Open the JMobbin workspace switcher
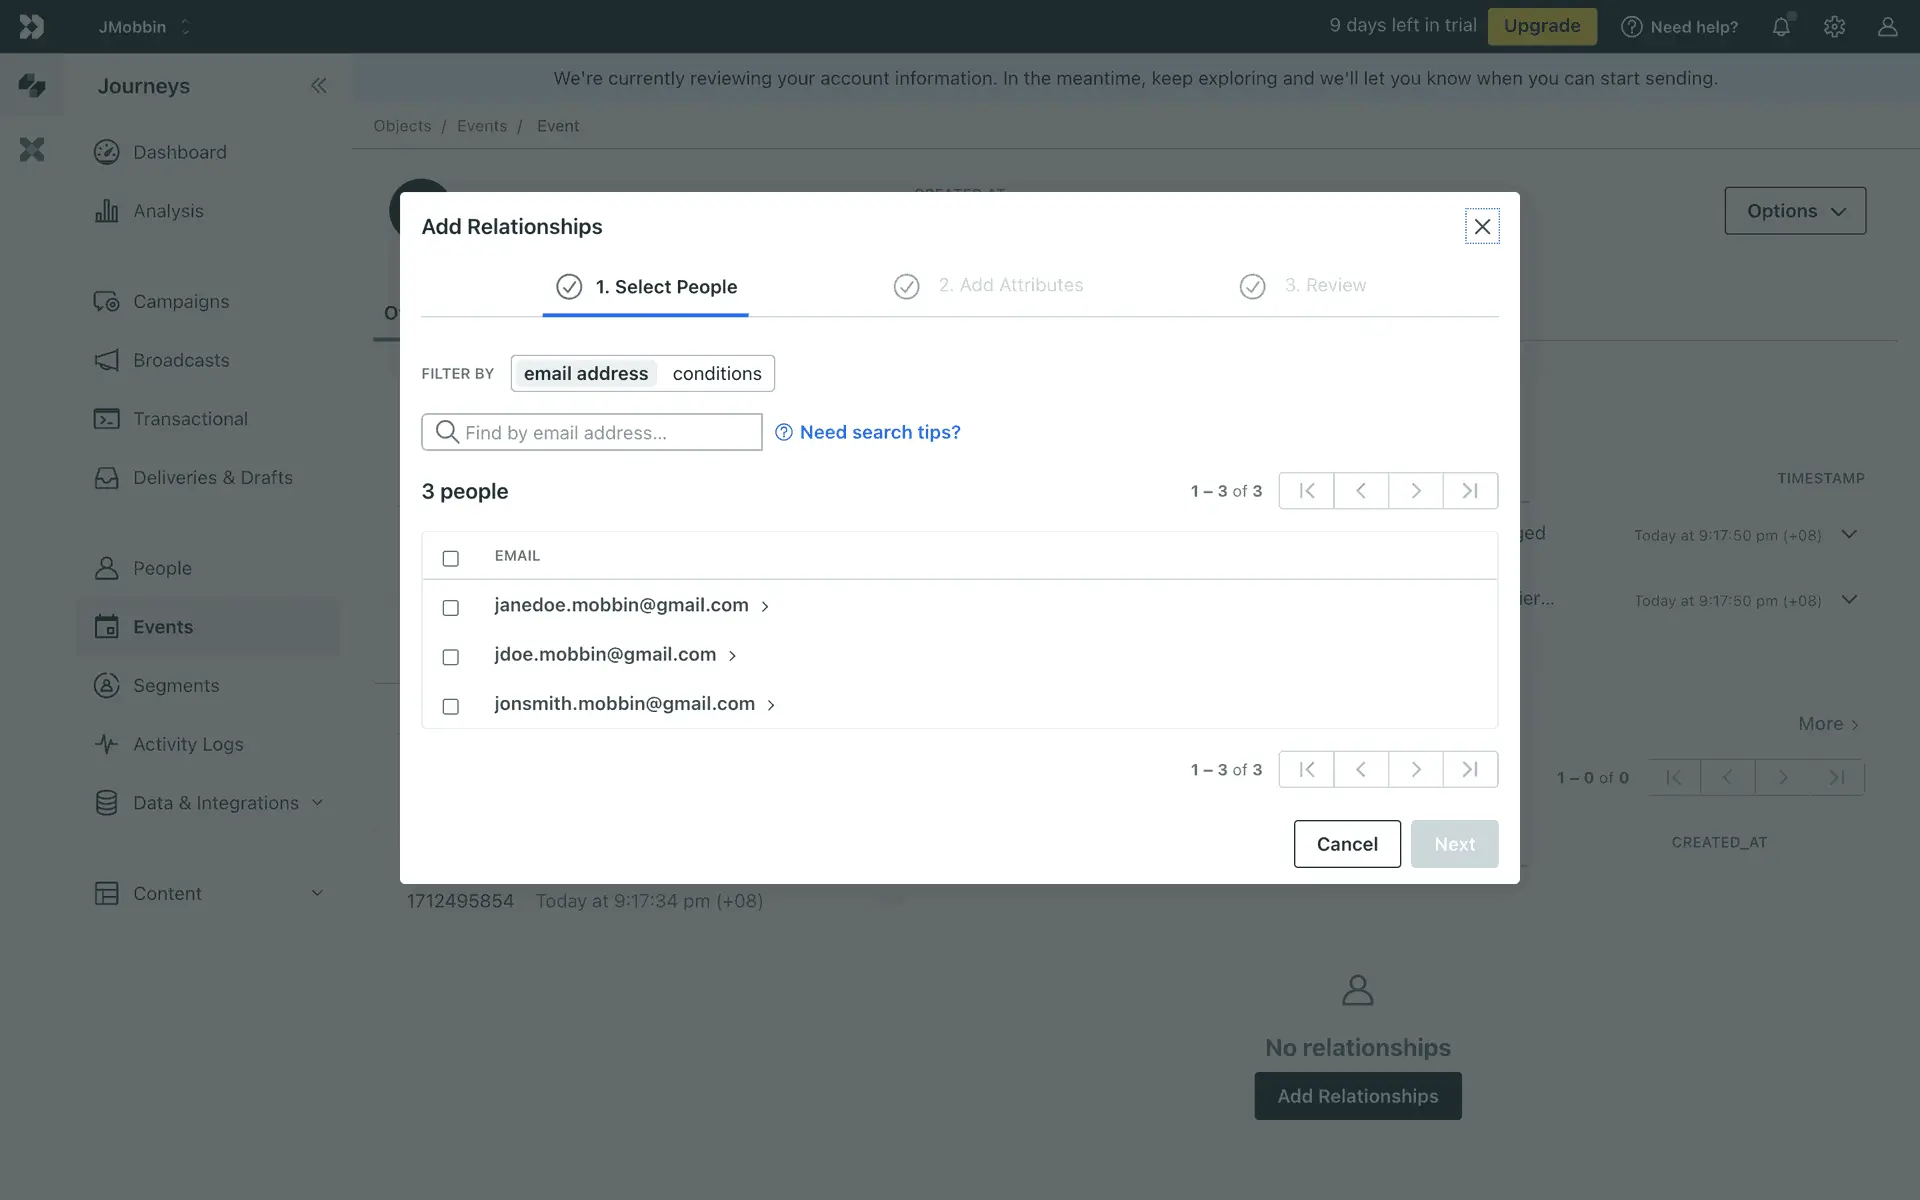Screen dimensions: 1920x1200 click(144, 27)
